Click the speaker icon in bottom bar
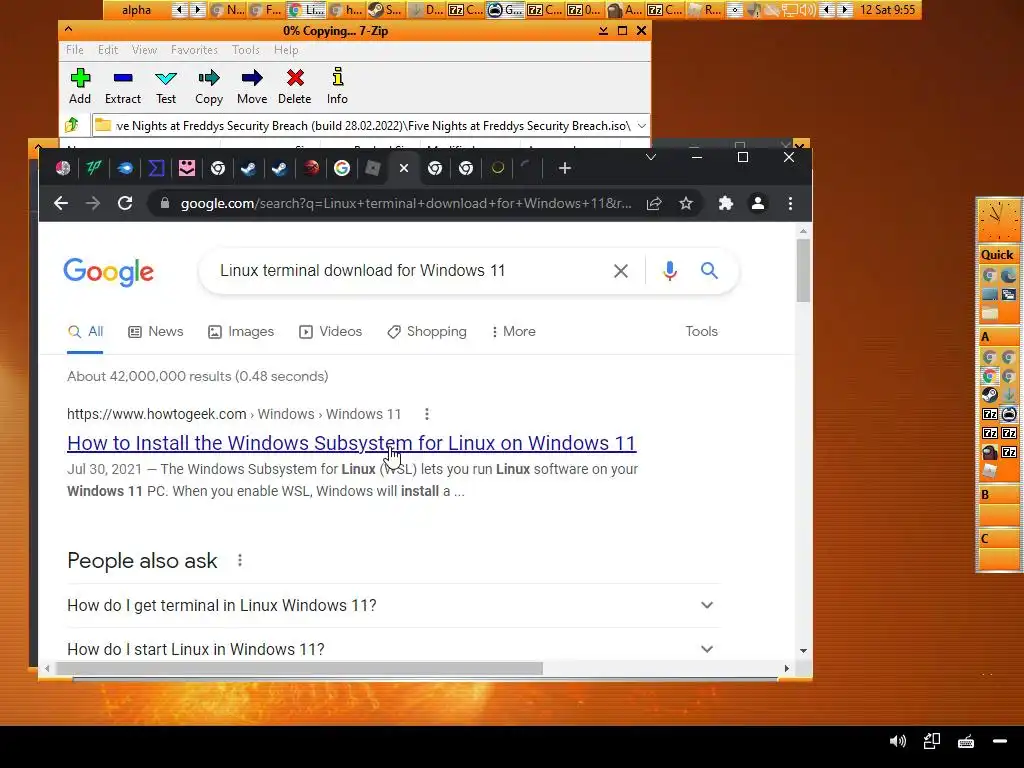The width and height of the screenshot is (1024, 768). tap(898, 741)
